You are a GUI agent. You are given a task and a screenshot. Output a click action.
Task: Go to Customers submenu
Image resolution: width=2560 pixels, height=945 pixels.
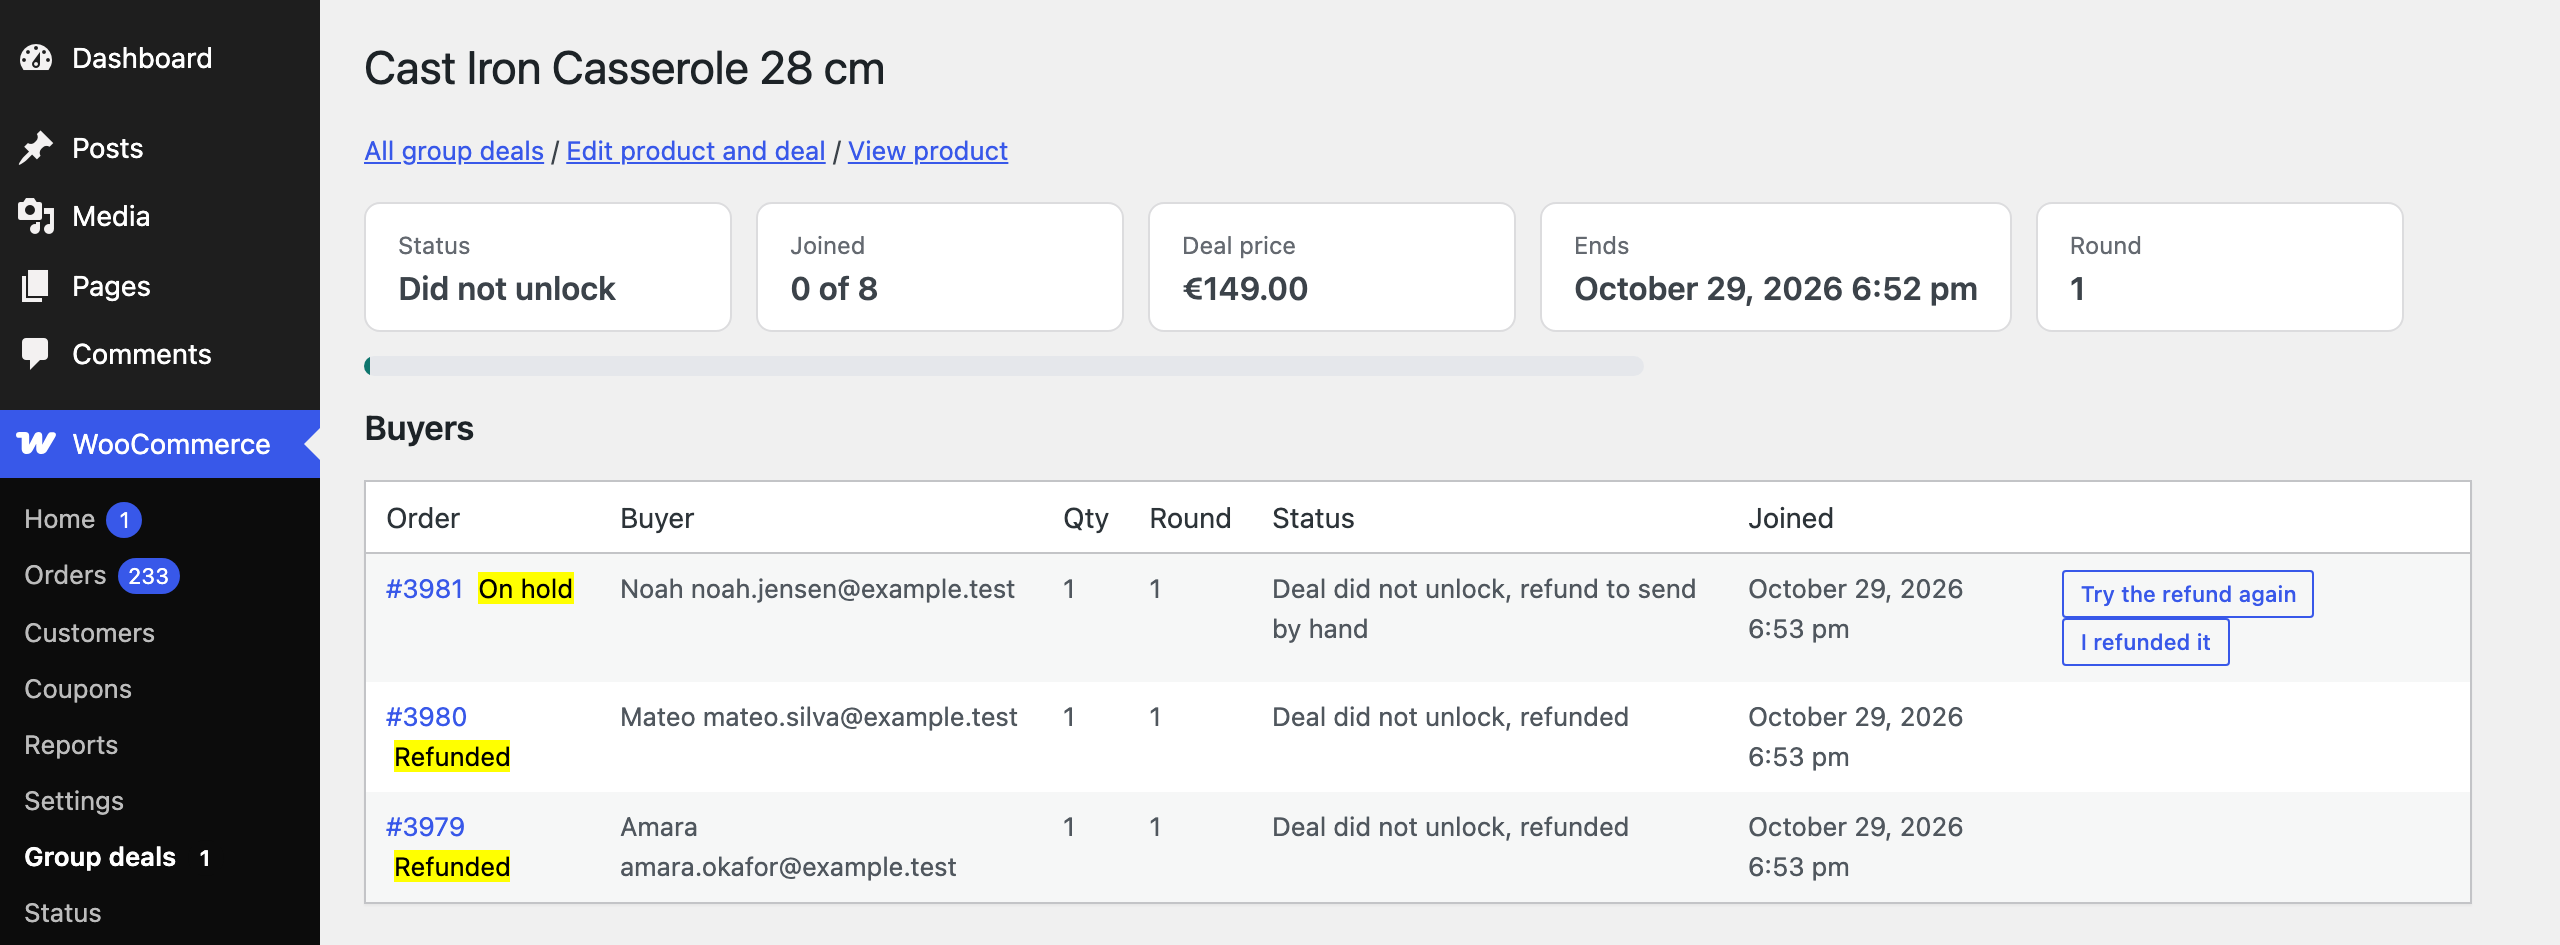click(x=89, y=633)
